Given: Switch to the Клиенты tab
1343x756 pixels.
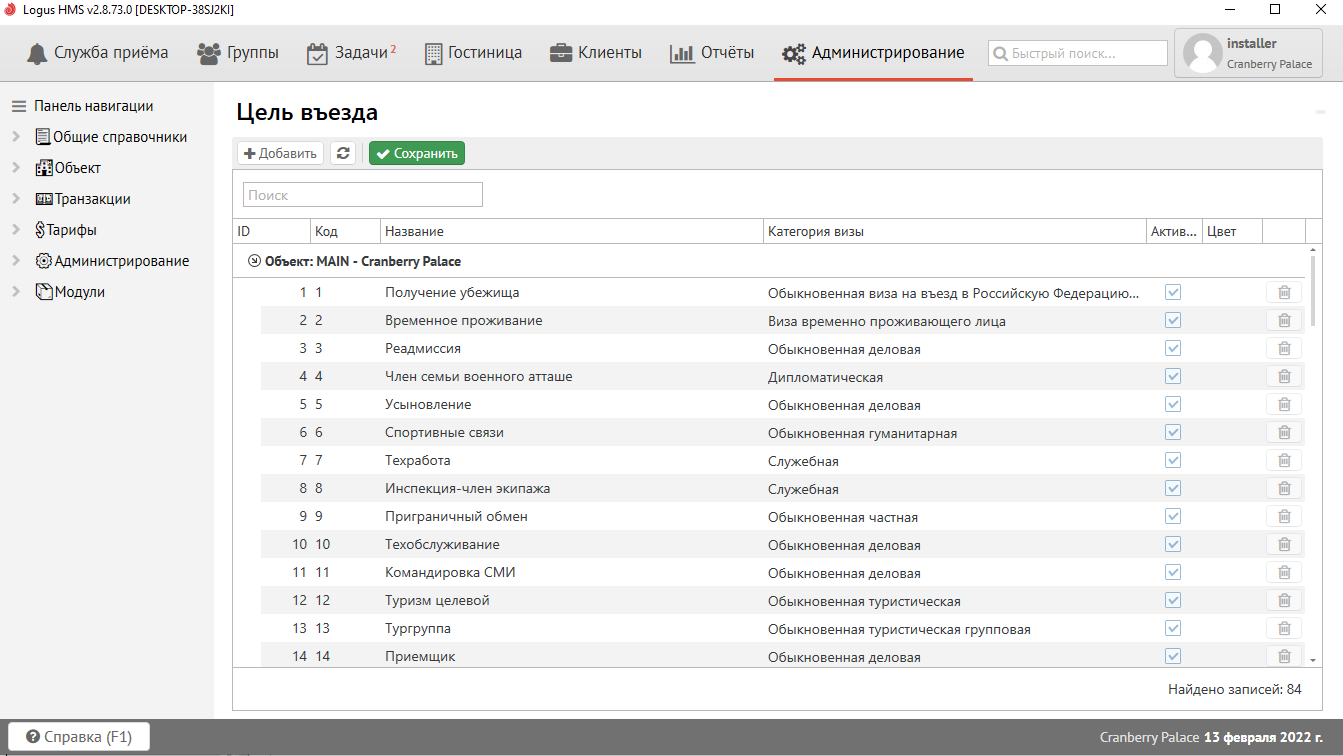Looking at the screenshot, I should [595, 53].
